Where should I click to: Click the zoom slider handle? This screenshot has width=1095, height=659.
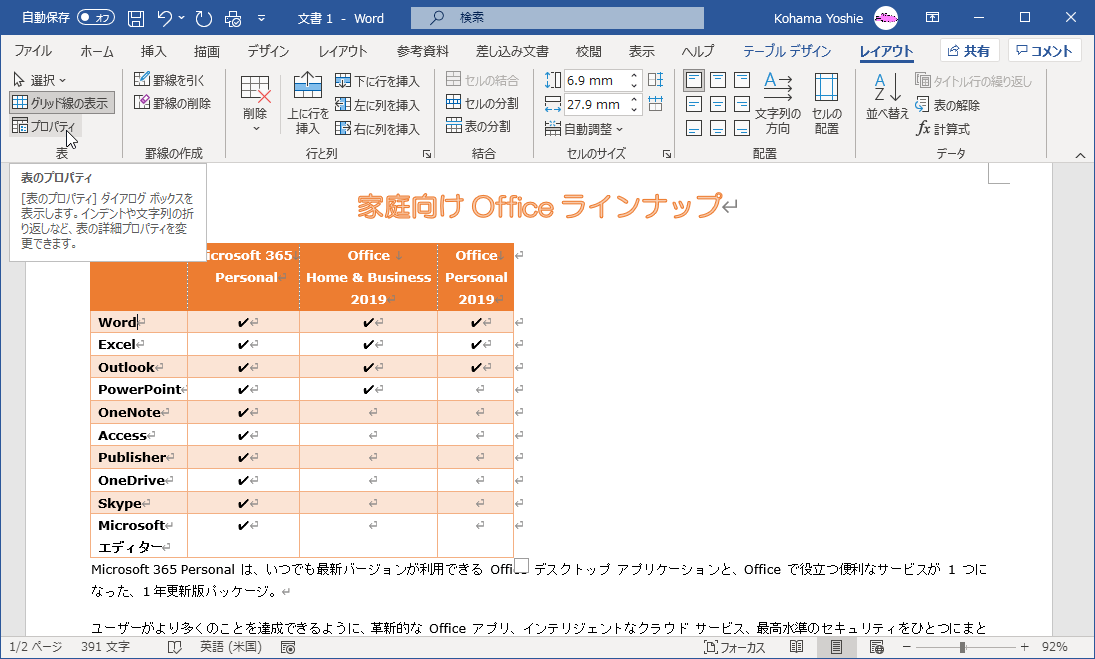coord(962,647)
